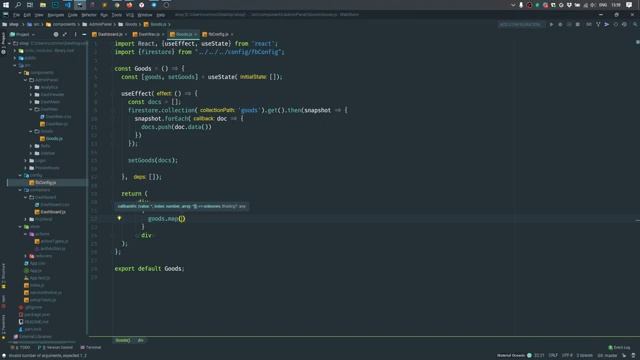Image resolution: width=640 pixels, height=360 pixels.
Task: Open the Tools menu
Action: [117, 15]
